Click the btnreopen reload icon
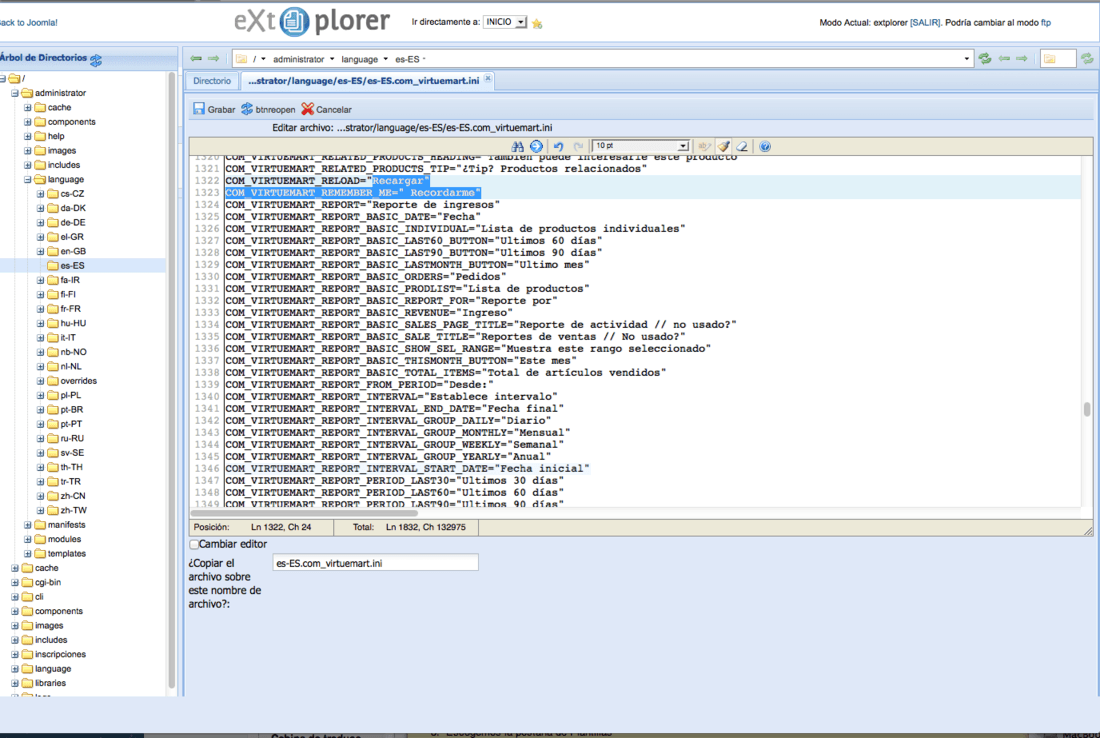The width and height of the screenshot is (1100, 738). [x=247, y=109]
